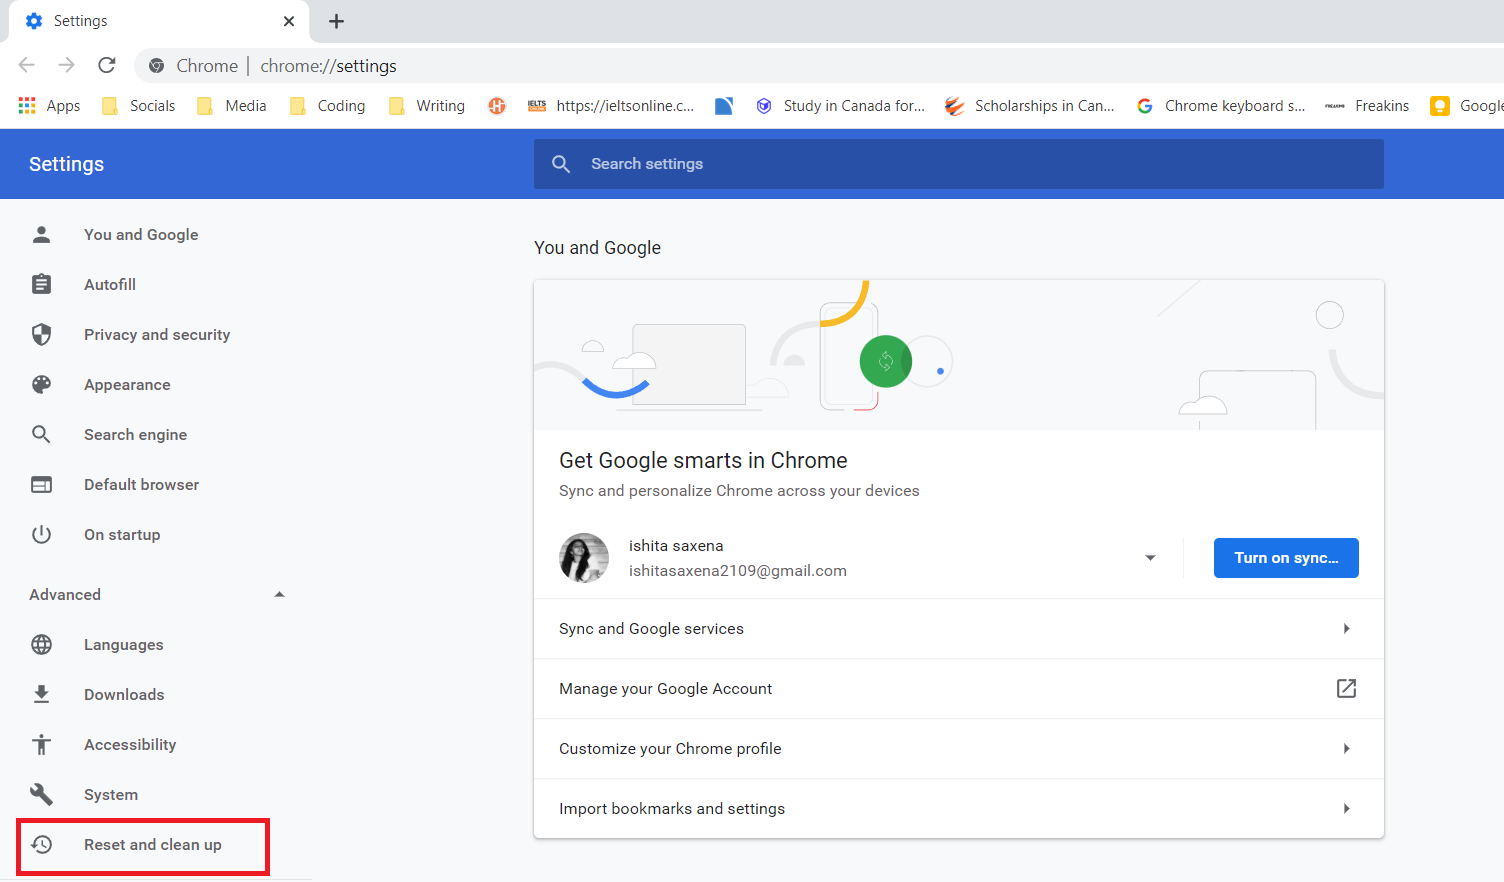This screenshot has height=882, width=1504.
Task: Click ishita saxena profile picture
Action: click(x=584, y=558)
